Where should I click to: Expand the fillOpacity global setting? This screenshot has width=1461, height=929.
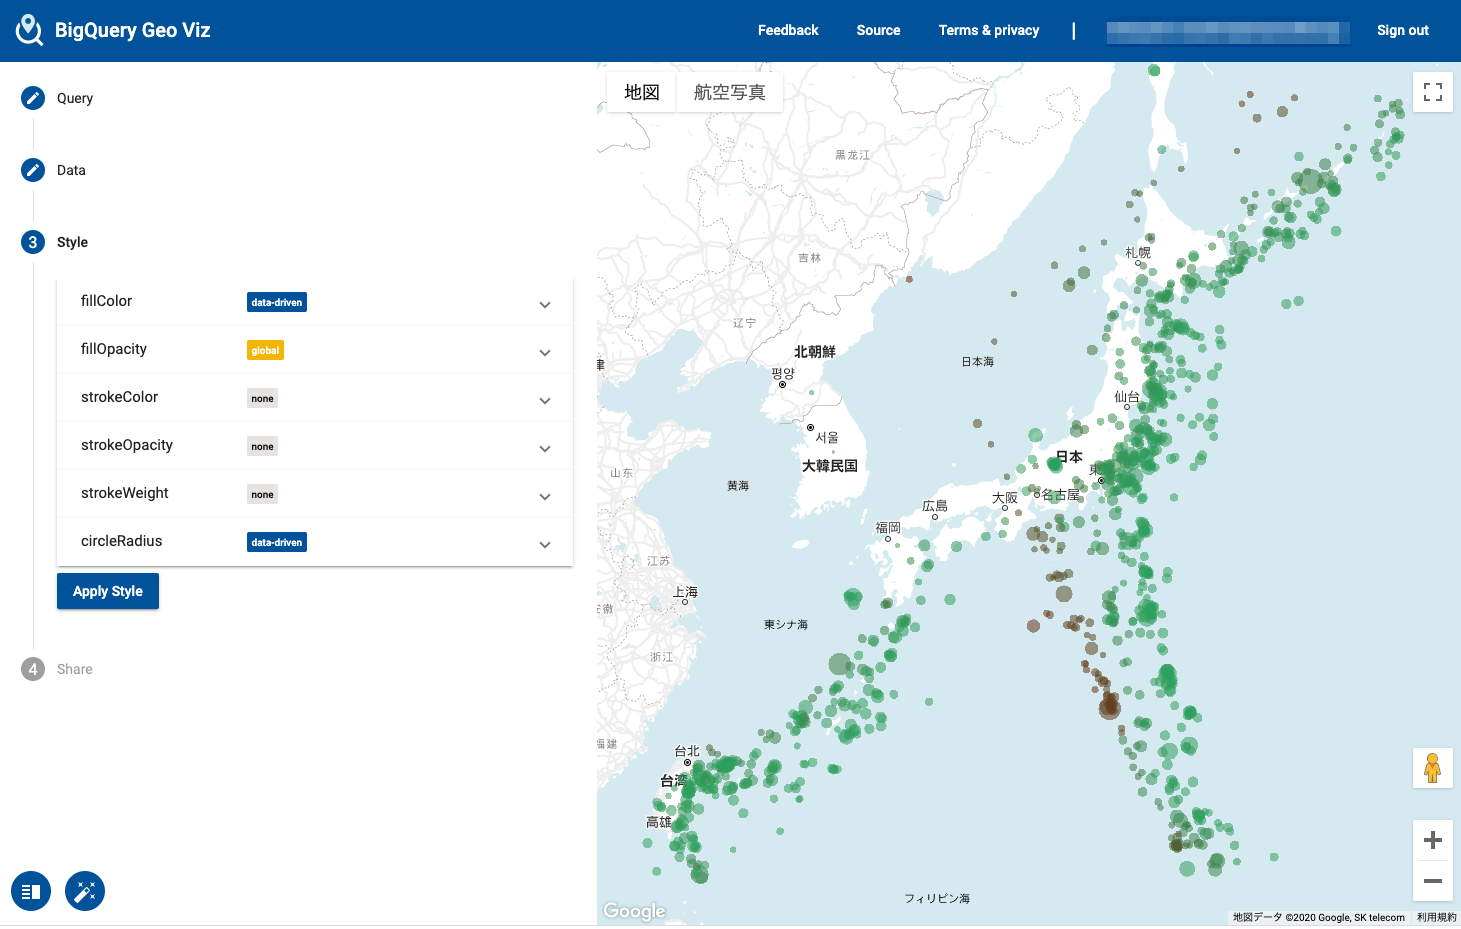pos(545,352)
